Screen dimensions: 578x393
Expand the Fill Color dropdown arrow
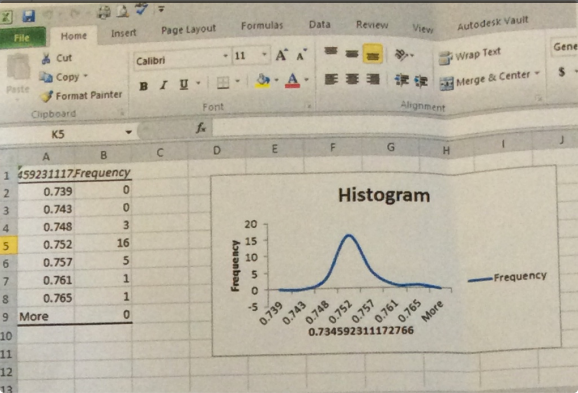(276, 80)
